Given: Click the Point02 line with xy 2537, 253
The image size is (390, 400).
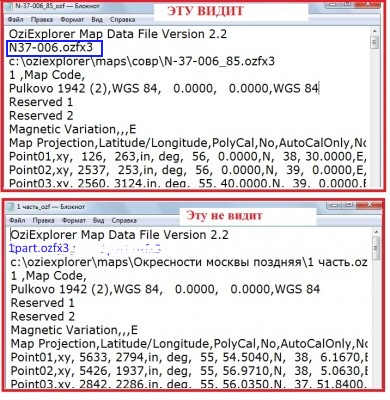Looking at the screenshot, I should [x=187, y=170].
